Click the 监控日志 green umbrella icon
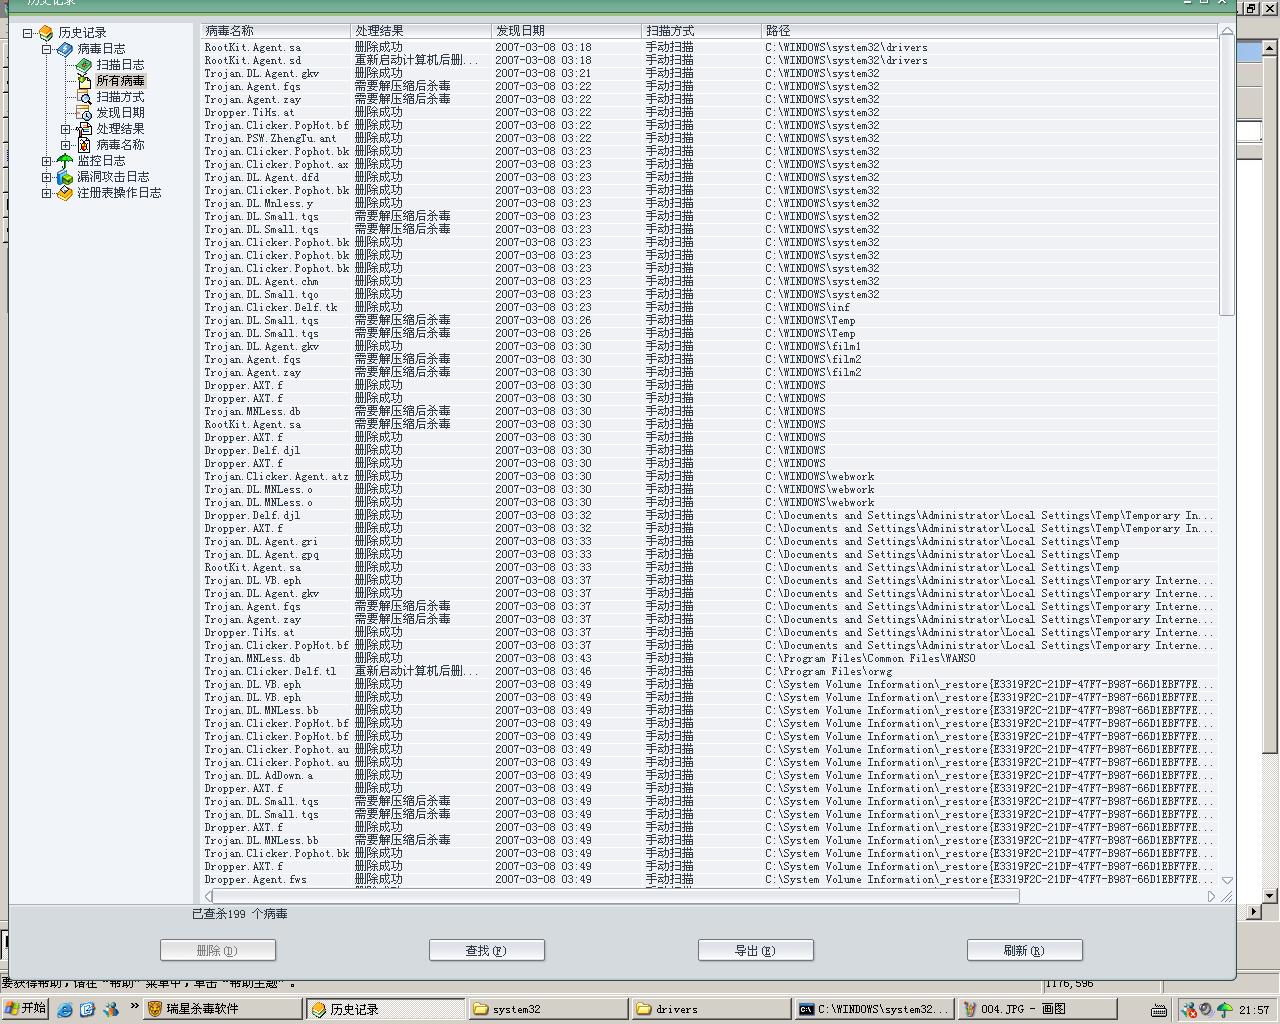The height and width of the screenshot is (1024, 1280). [65, 161]
